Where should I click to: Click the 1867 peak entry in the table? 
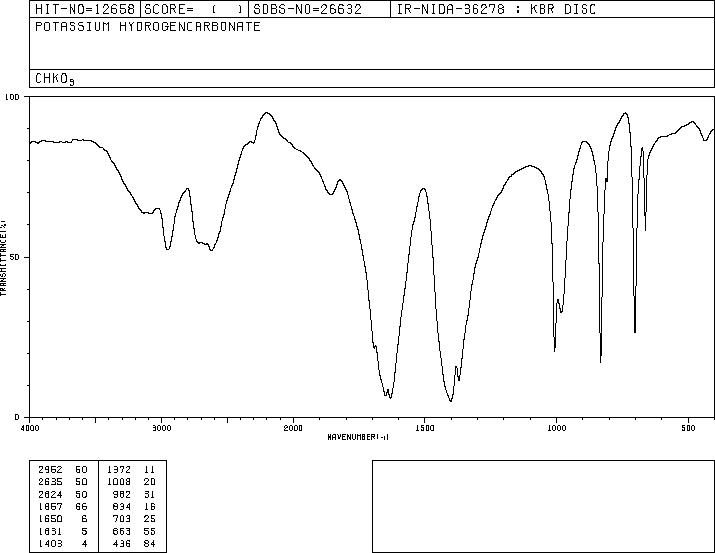coord(50,506)
